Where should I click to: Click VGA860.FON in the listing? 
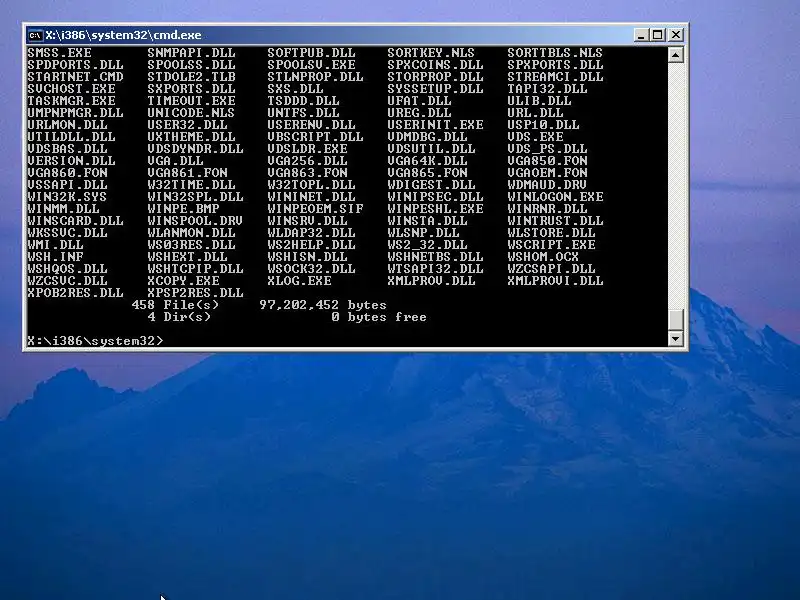tap(67, 173)
